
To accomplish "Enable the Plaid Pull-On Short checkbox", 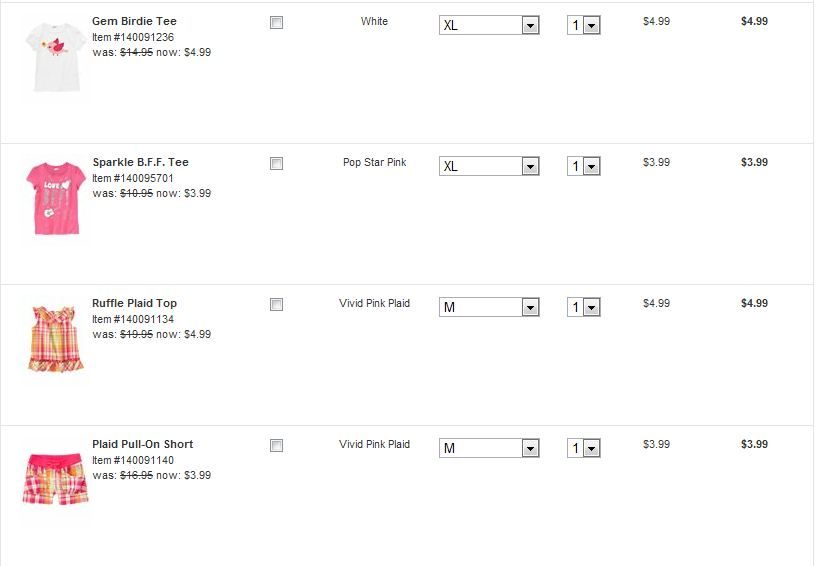I will (x=277, y=445).
